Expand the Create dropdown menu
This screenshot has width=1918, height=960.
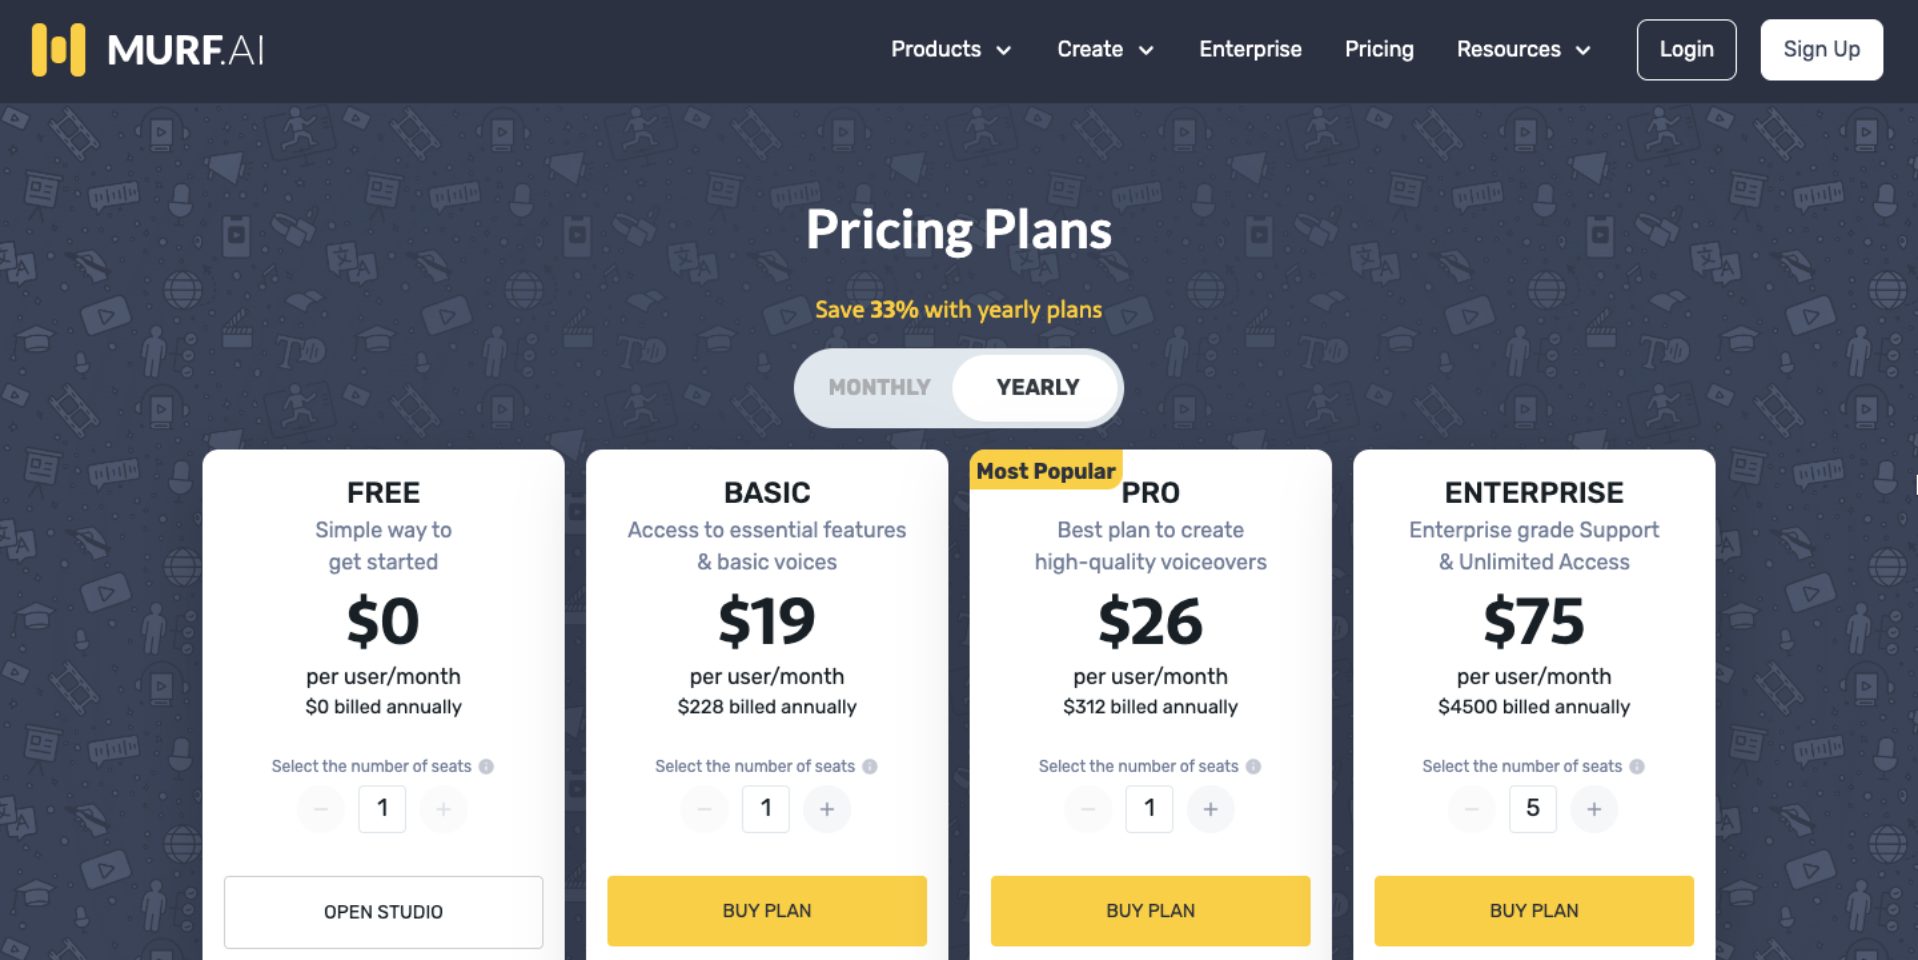(1105, 49)
